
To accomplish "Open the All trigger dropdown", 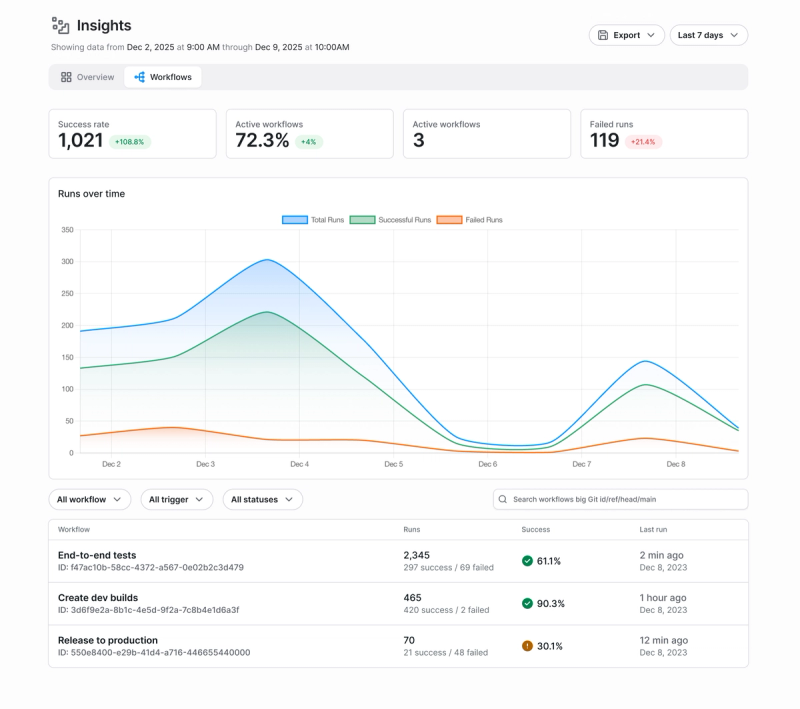I will tap(176, 499).
